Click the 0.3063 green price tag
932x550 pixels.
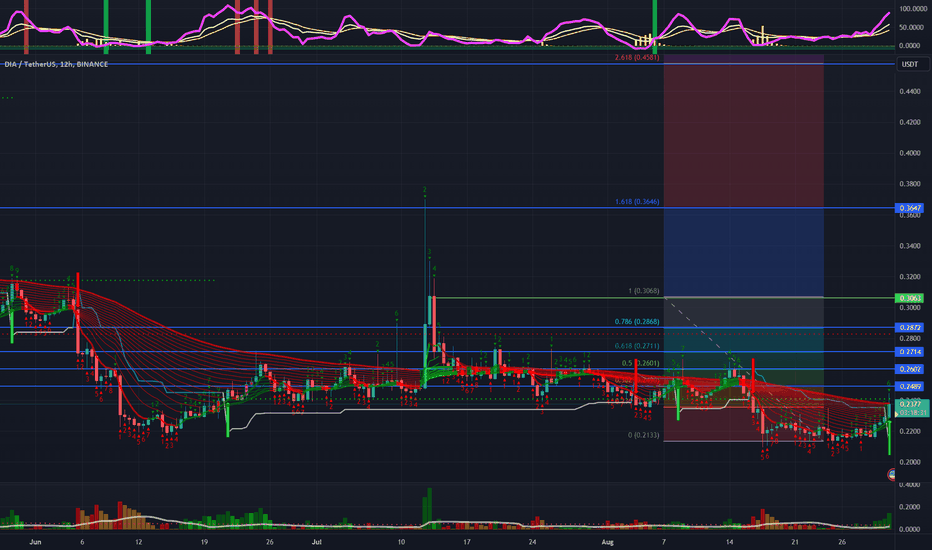(x=909, y=298)
